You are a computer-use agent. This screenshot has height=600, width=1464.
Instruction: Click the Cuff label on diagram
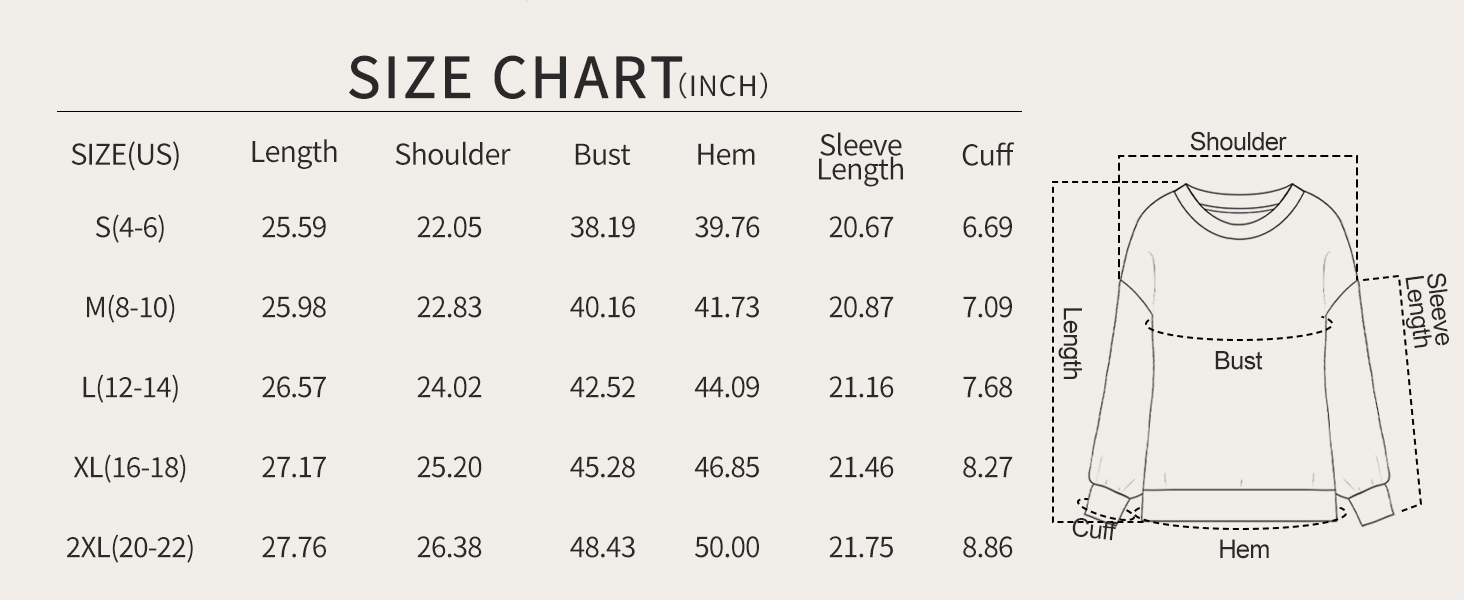point(1093,529)
